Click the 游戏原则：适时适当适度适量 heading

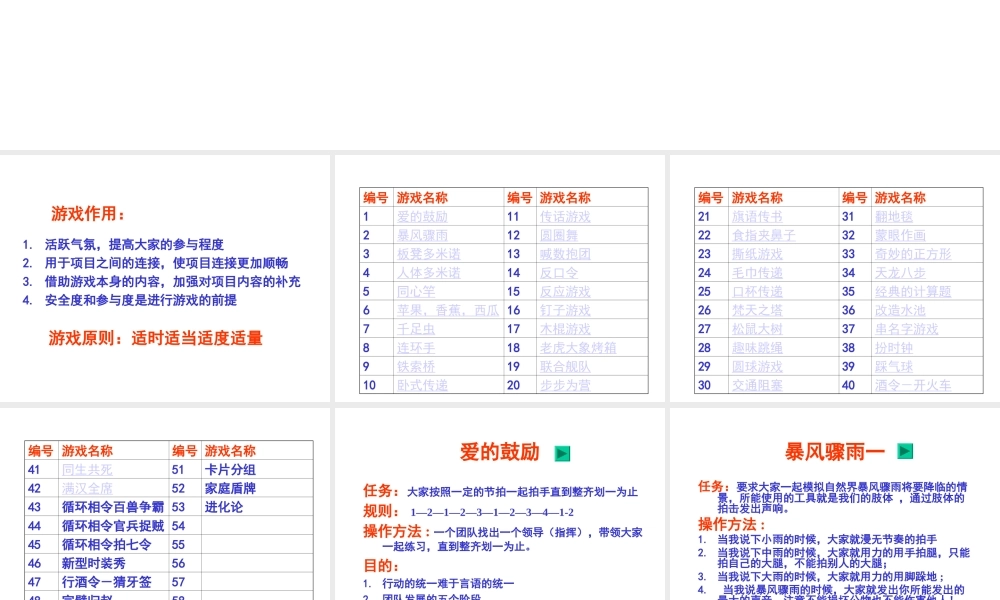pos(156,338)
